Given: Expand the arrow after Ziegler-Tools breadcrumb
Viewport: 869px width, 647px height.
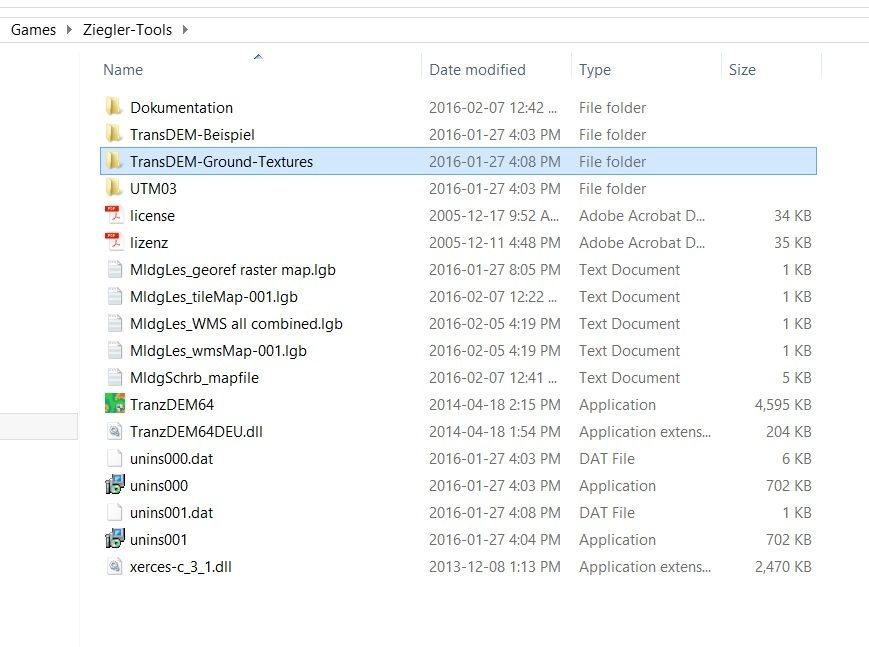Looking at the screenshot, I should tap(185, 30).
